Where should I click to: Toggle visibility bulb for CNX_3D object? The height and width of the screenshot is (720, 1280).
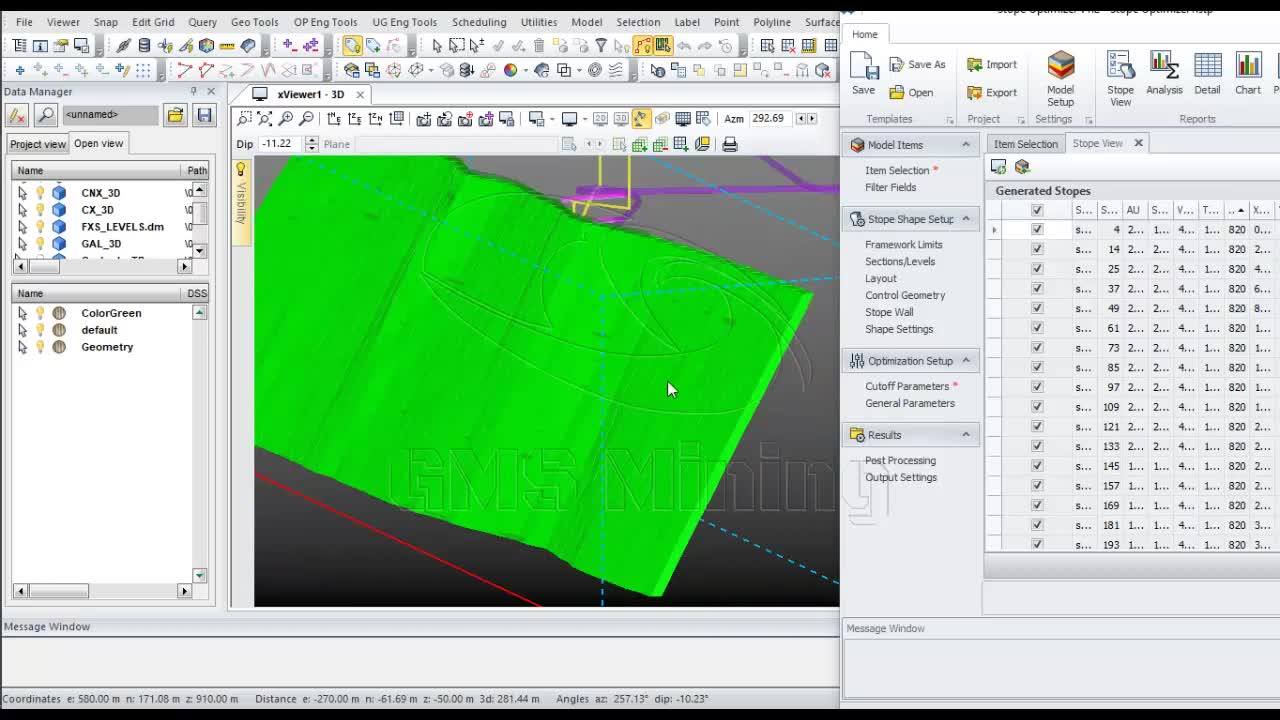pos(40,193)
